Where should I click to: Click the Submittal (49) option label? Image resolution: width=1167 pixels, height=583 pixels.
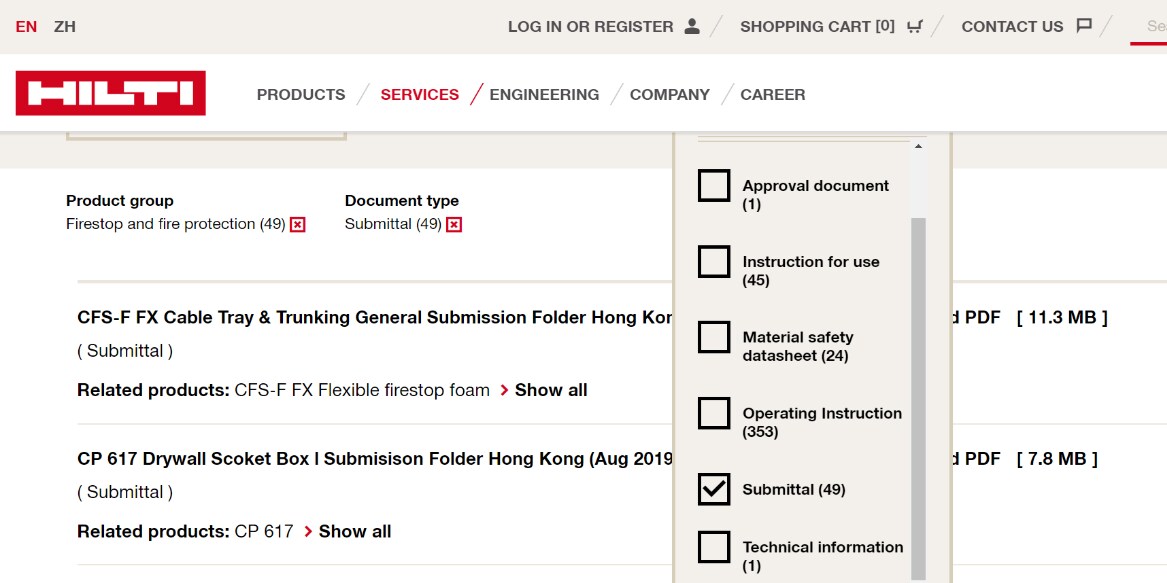(794, 490)
